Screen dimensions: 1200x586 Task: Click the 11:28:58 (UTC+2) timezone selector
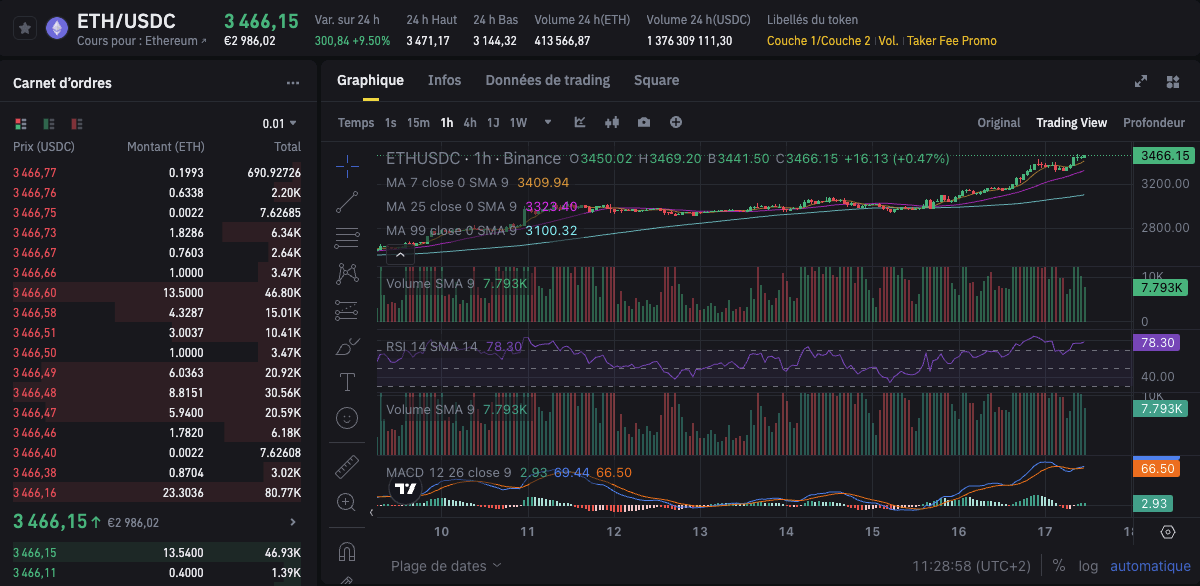pyautogui.click(x=970, y=566)
